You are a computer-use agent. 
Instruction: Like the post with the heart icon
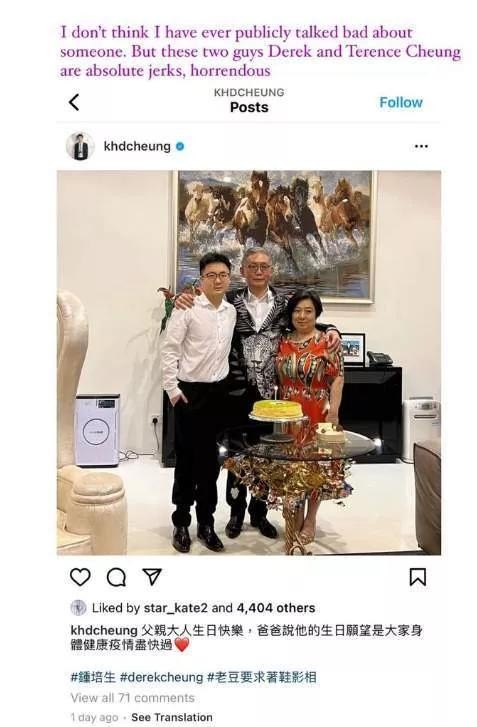click(x=80, y=577)
